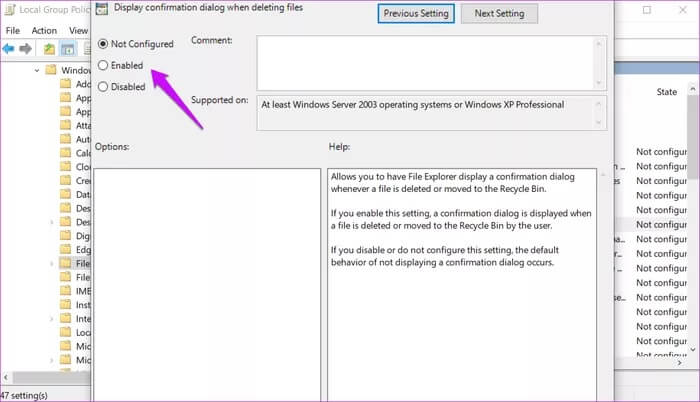
Task: Click the folder icon beside 'Clo' item
Action: click(x=66, y=166)
